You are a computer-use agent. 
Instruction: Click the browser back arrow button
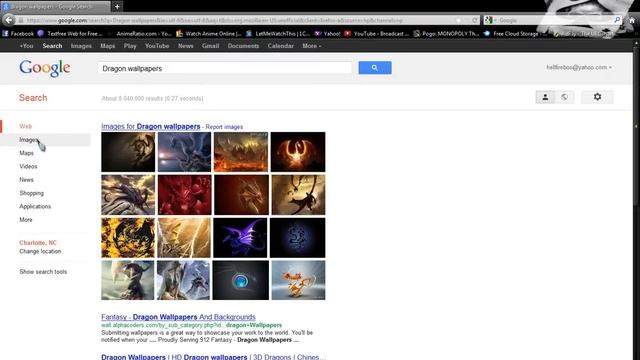click(x=9, y=20)
